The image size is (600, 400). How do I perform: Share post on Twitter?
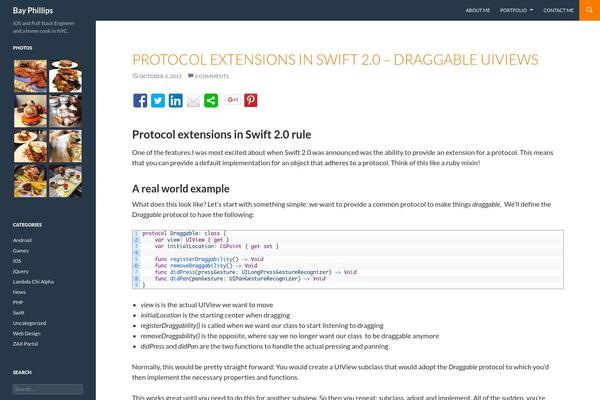point(158,101)
